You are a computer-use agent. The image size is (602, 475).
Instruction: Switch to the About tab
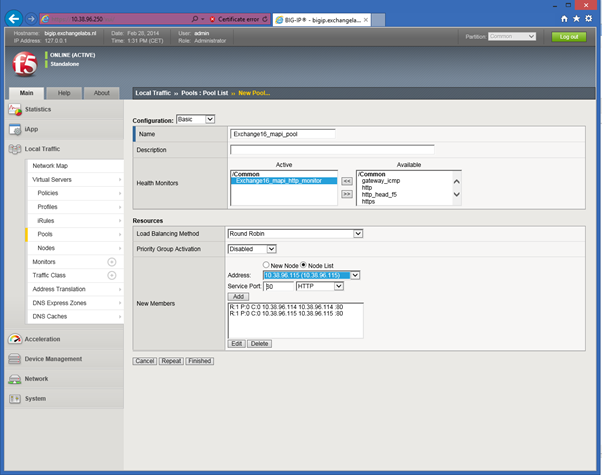pyautogui.click(x=101, y=93)
